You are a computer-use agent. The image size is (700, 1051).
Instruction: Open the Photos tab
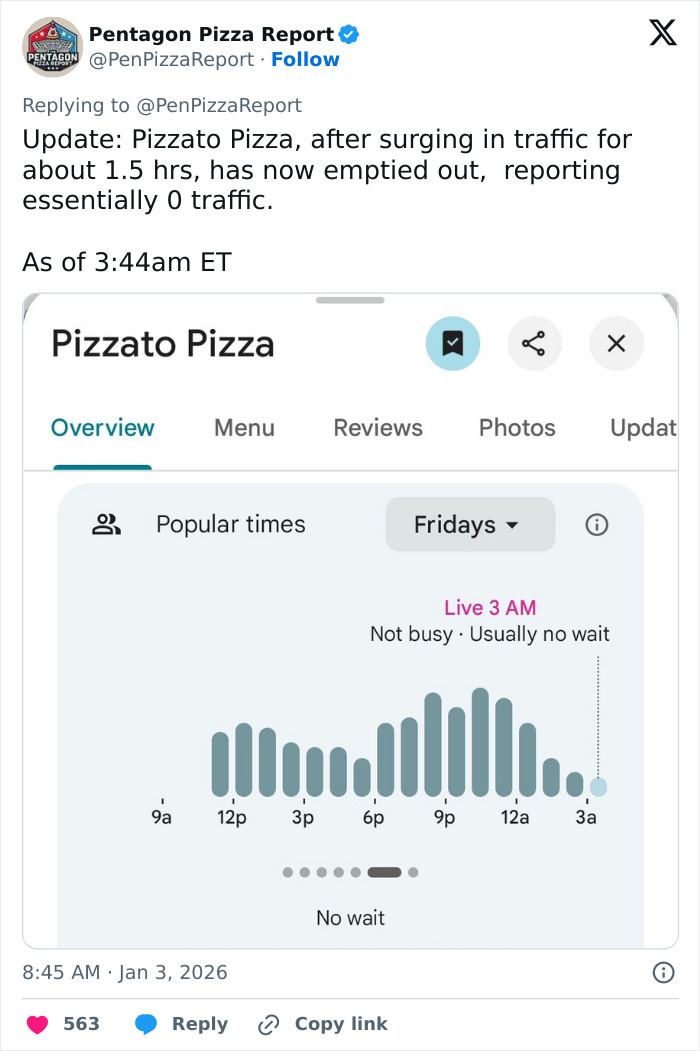point(516,428)
